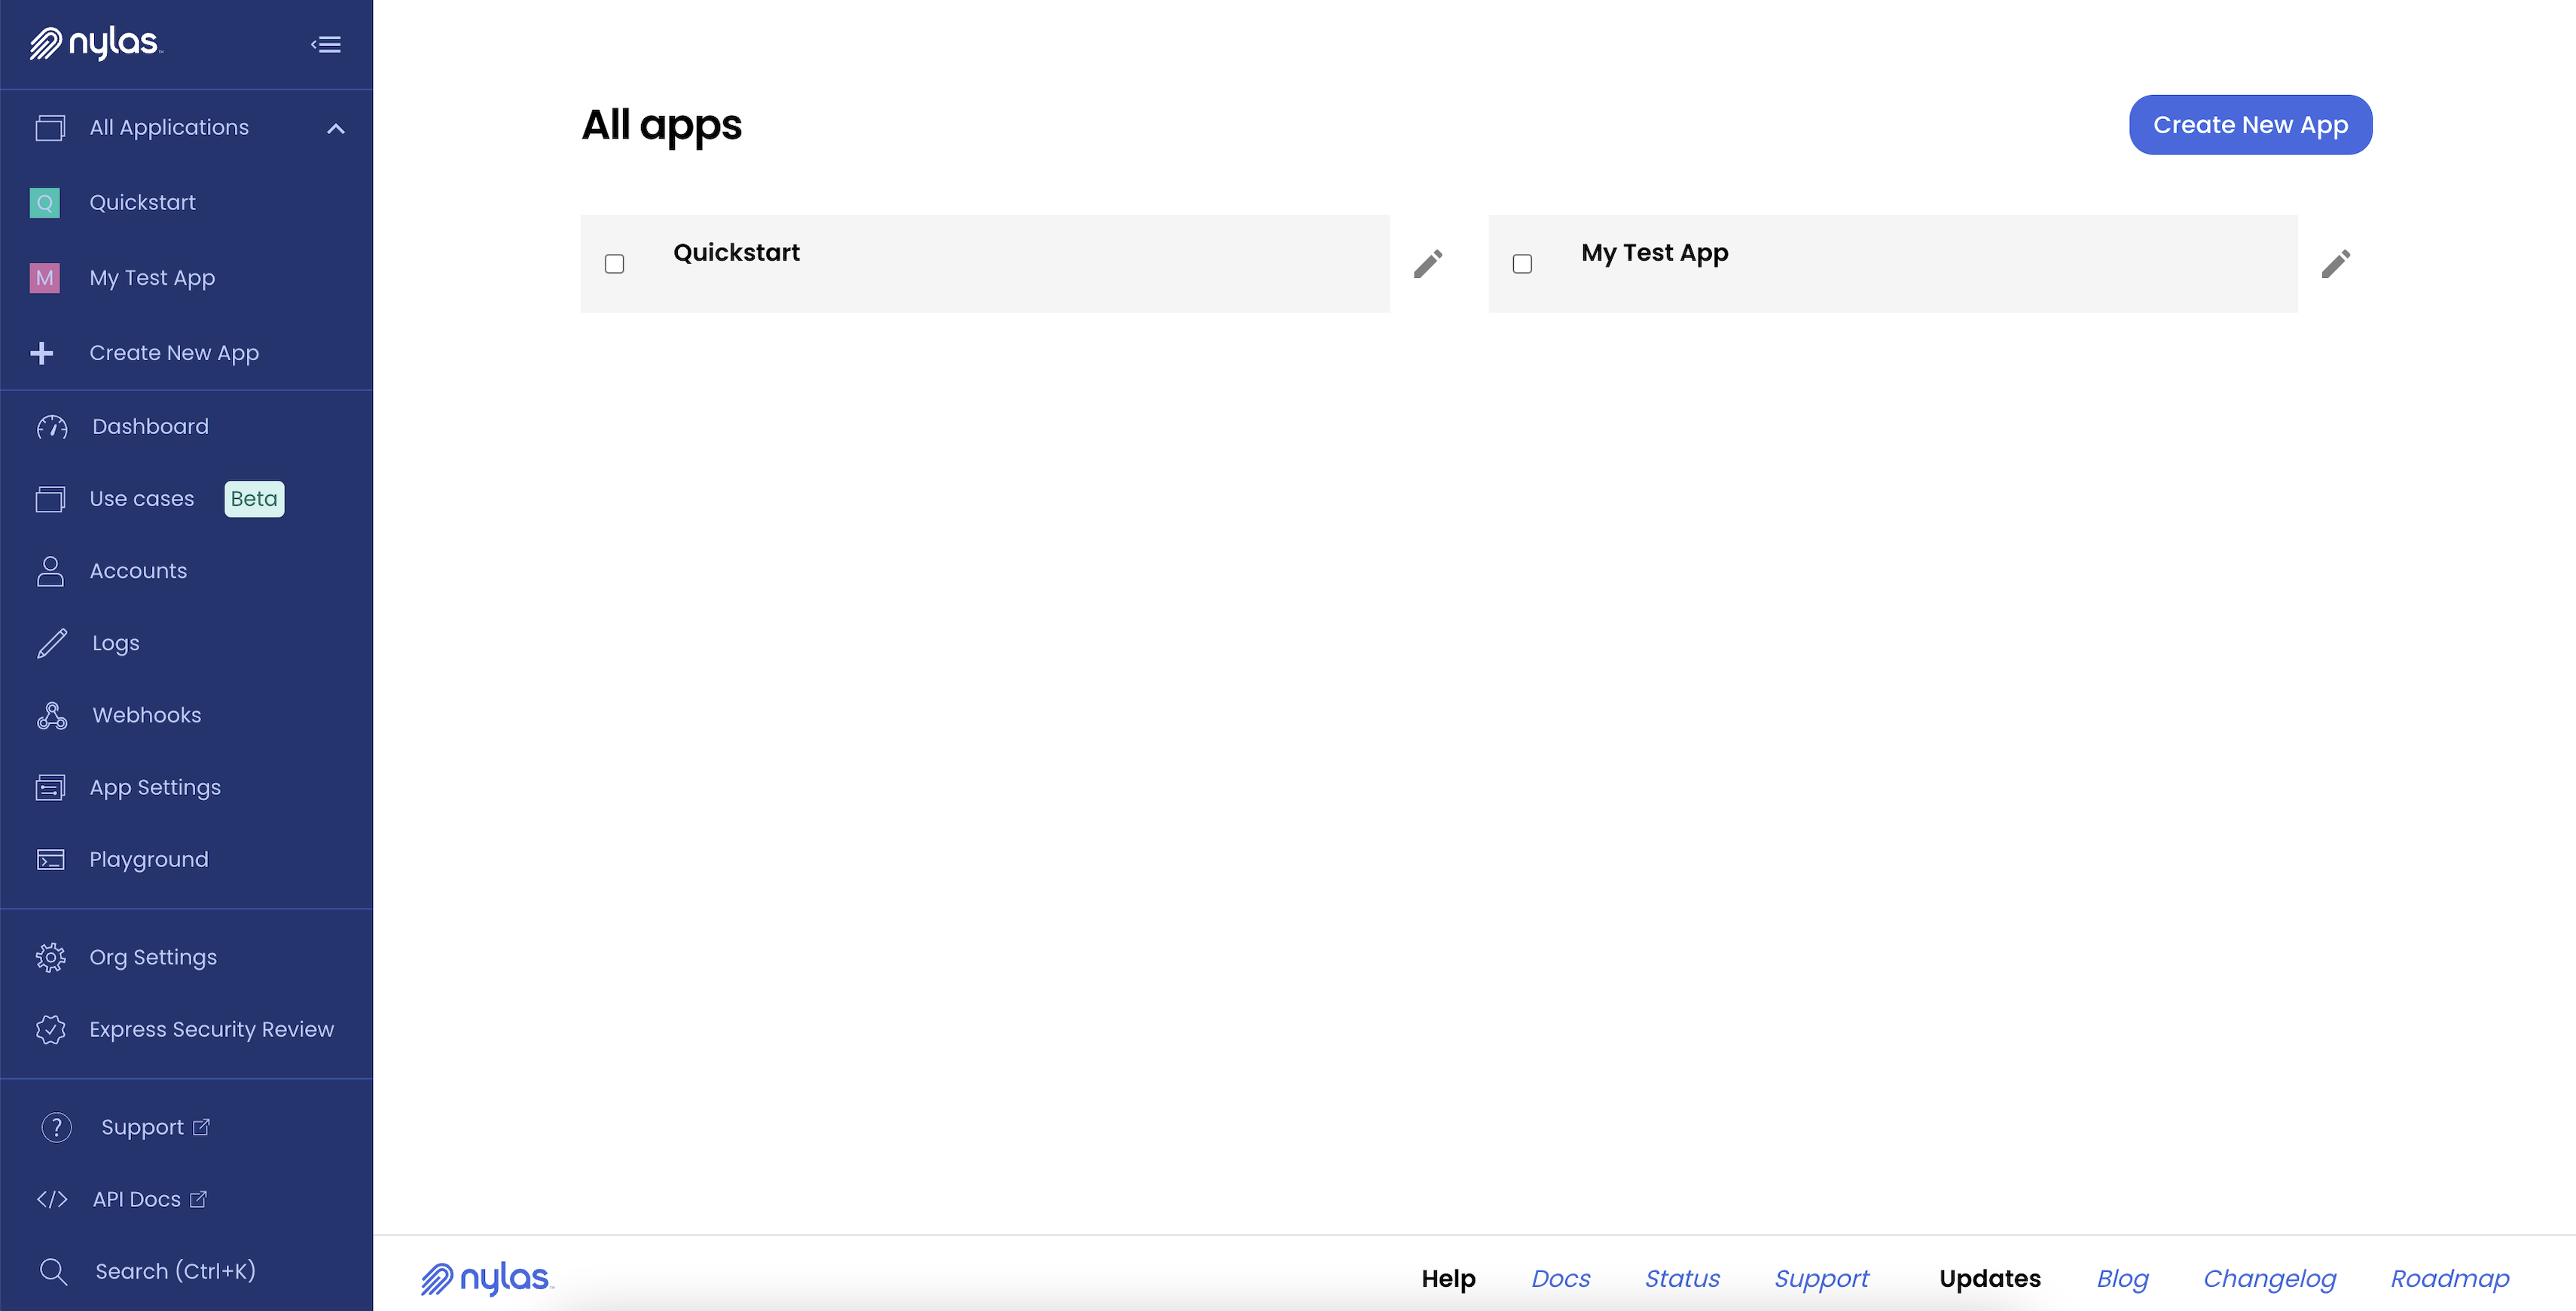Edit My Test App with pencil icon
Screen dimensions: 2576x1311
pos(2335,262)
